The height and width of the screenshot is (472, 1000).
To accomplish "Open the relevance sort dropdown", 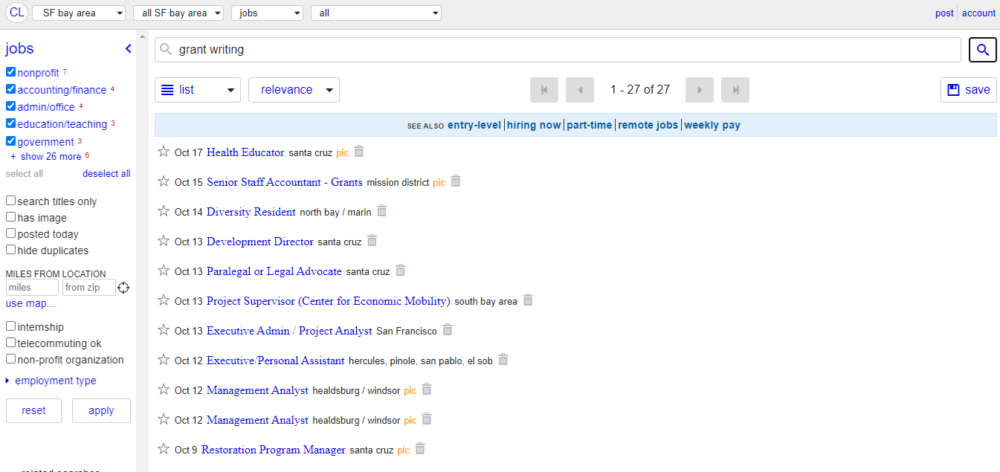I will [294, 90].
